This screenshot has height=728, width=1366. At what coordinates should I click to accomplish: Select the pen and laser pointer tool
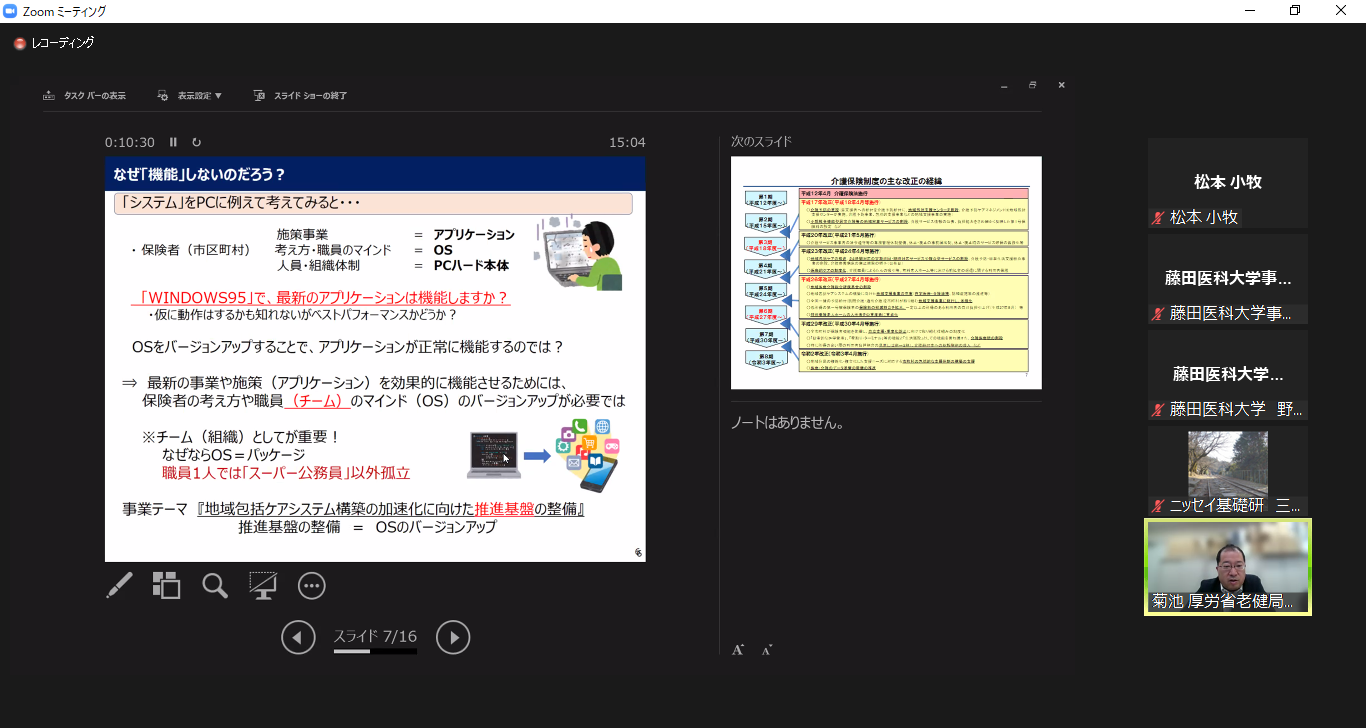pos(119,586)
